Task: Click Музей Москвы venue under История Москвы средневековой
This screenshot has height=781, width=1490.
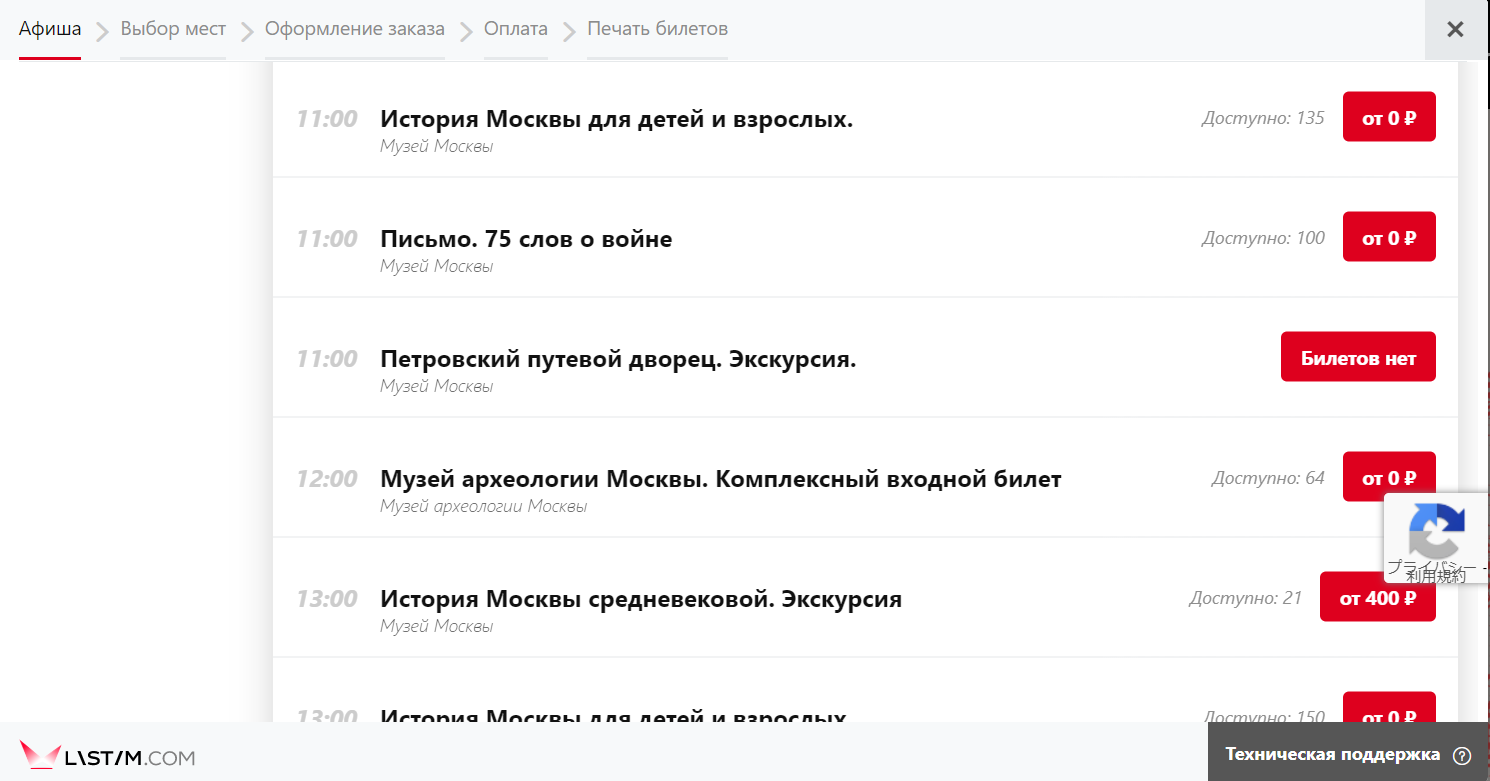Action: point(436,626)
